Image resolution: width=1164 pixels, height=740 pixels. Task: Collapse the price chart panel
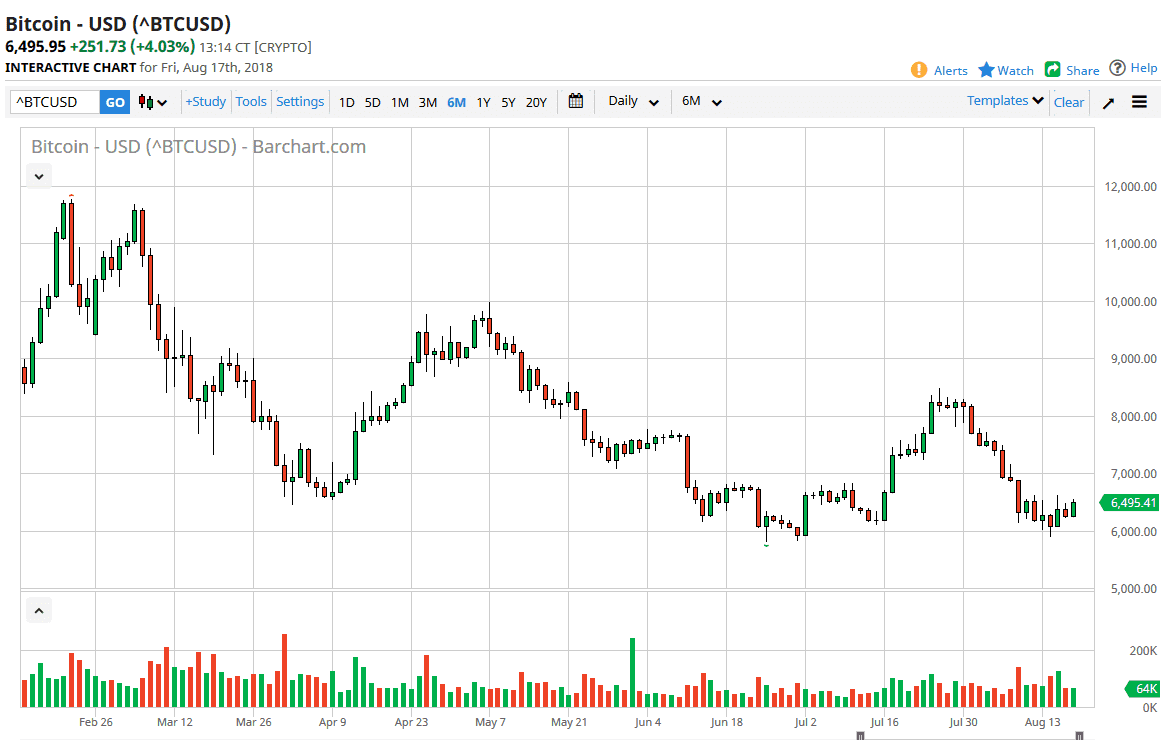point(38,175)
